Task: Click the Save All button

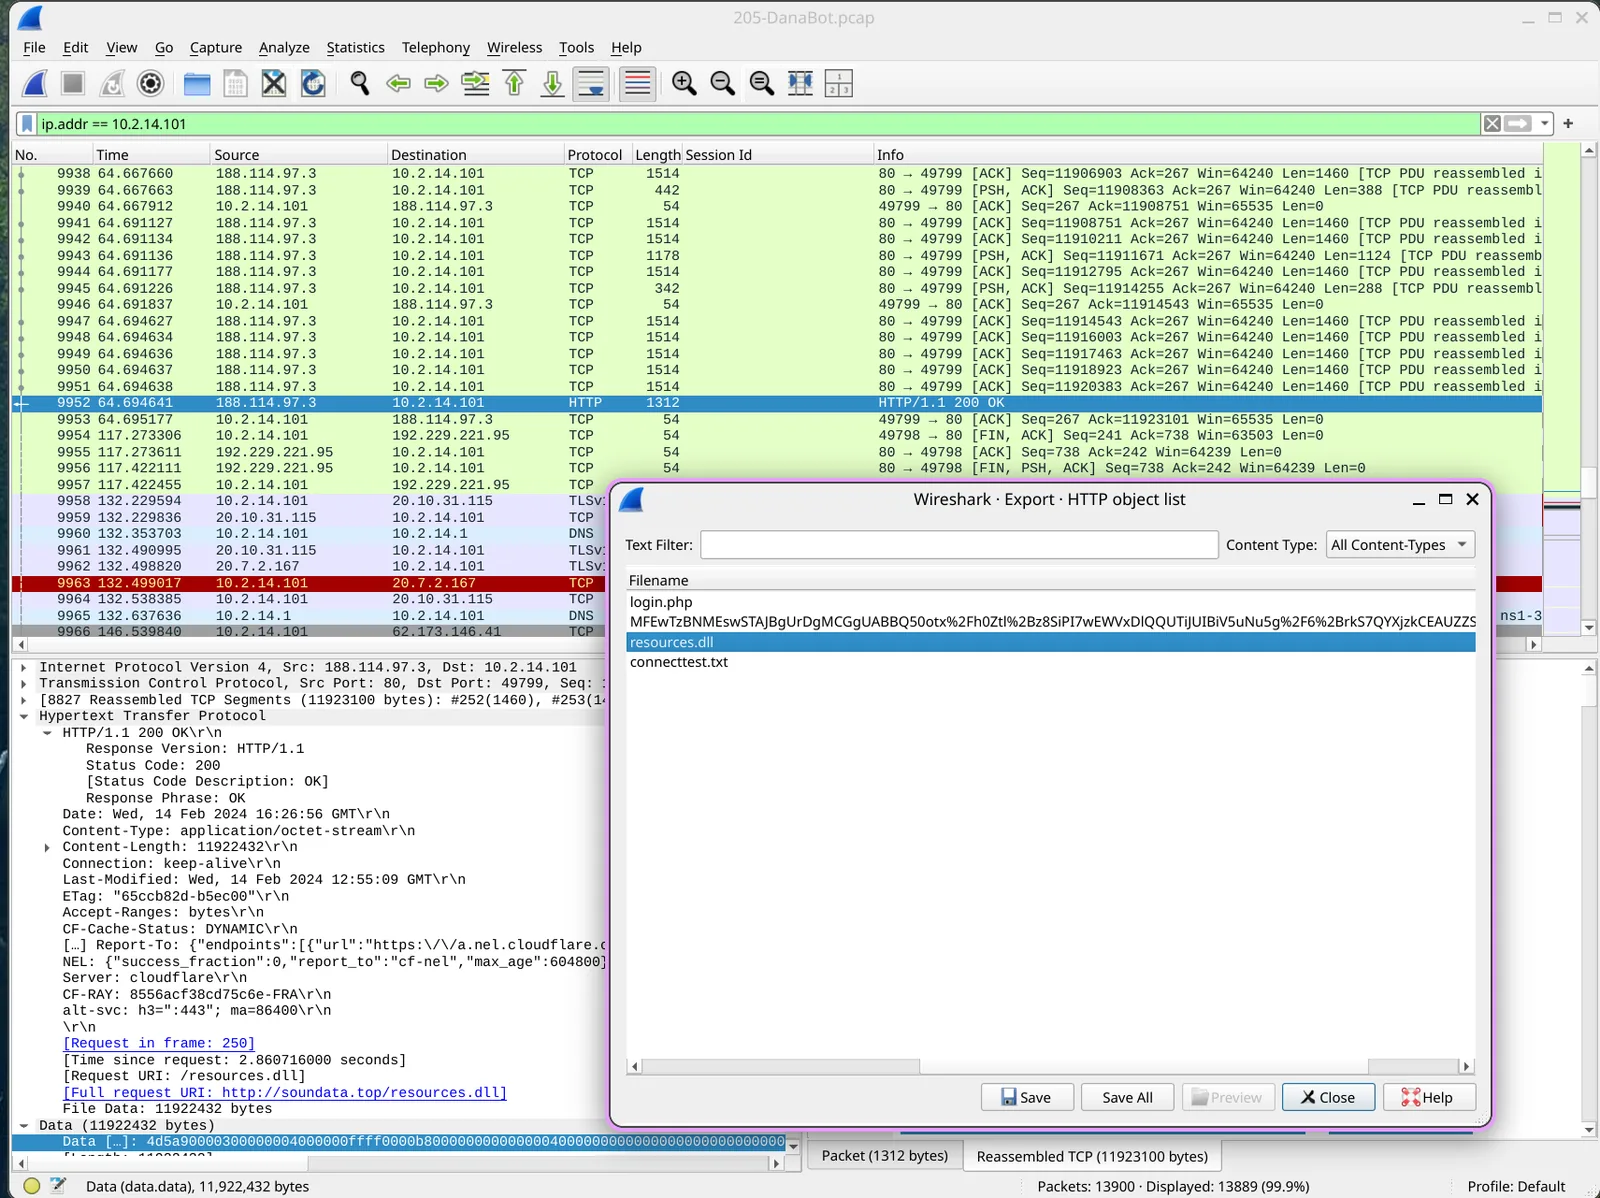Action: click(x=1128, y=1098)
